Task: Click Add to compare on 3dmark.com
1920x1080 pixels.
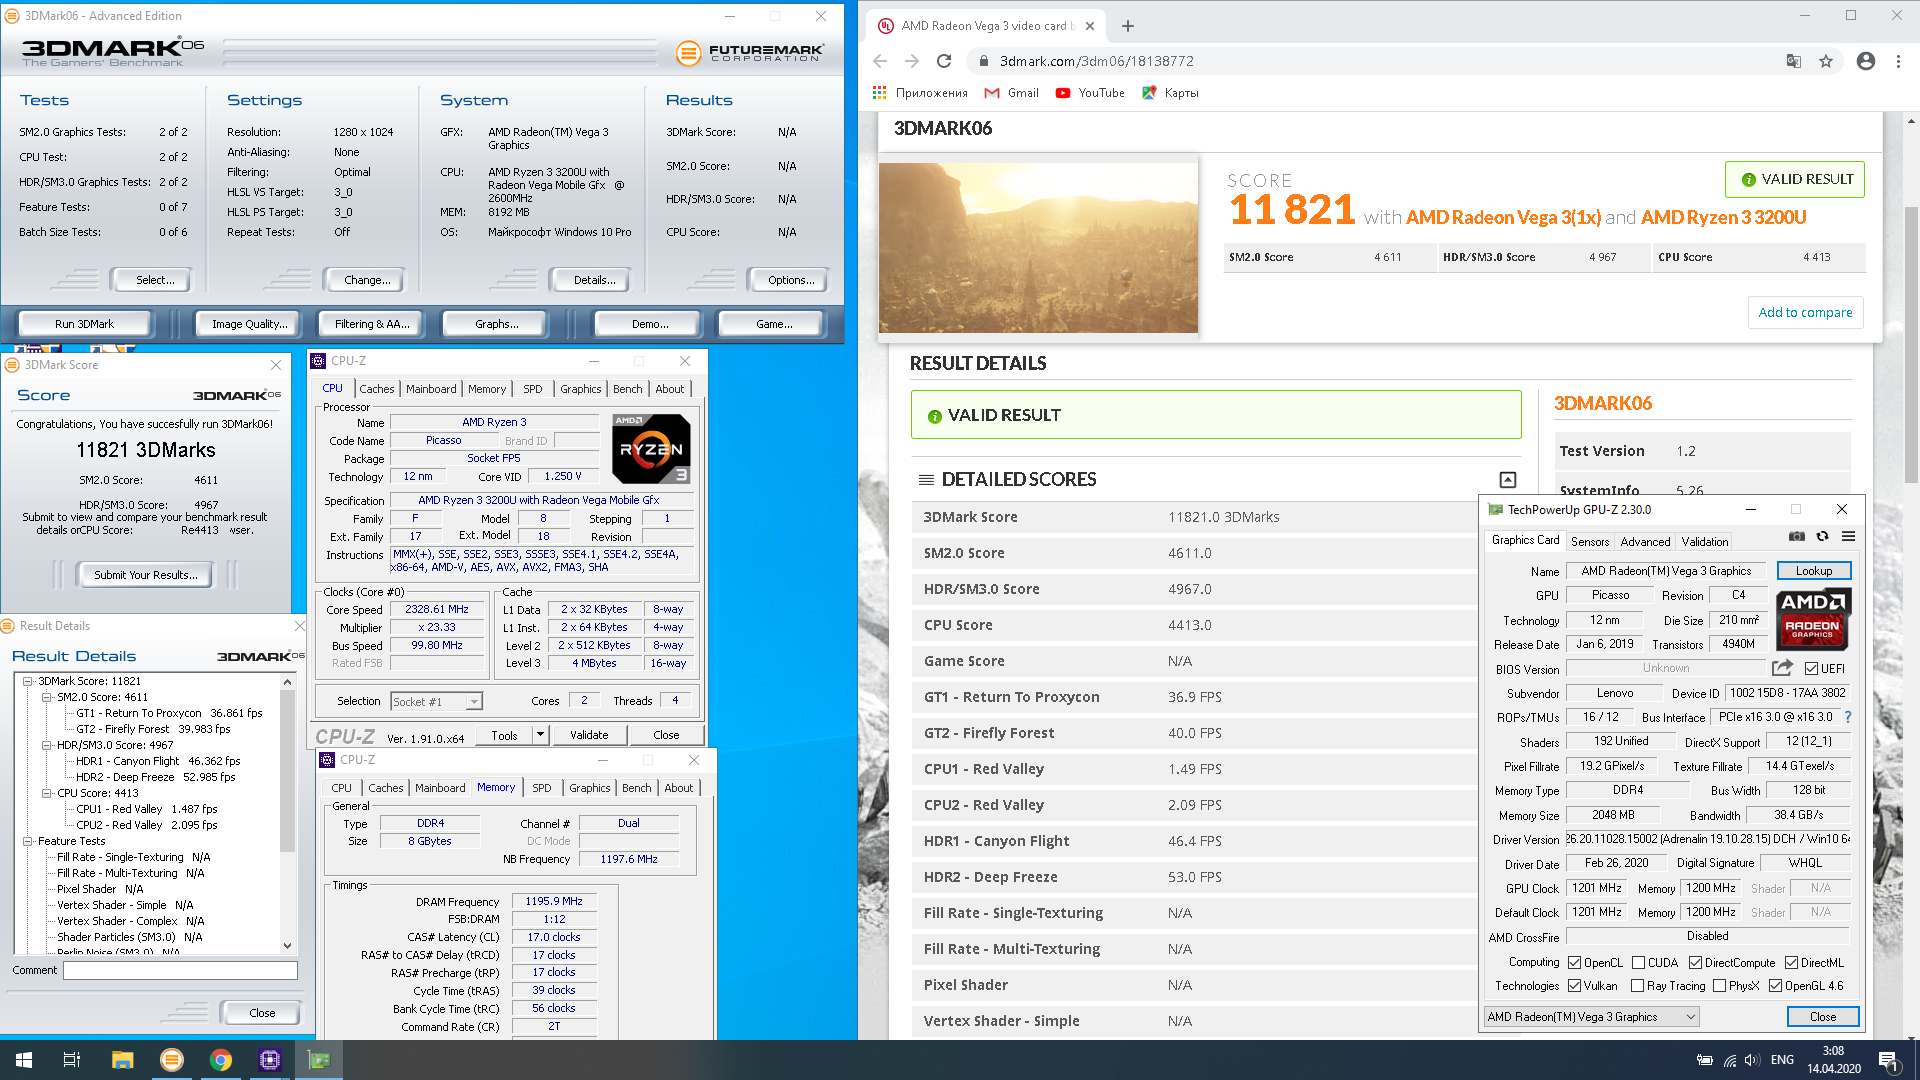Action: coord(1805,313)
